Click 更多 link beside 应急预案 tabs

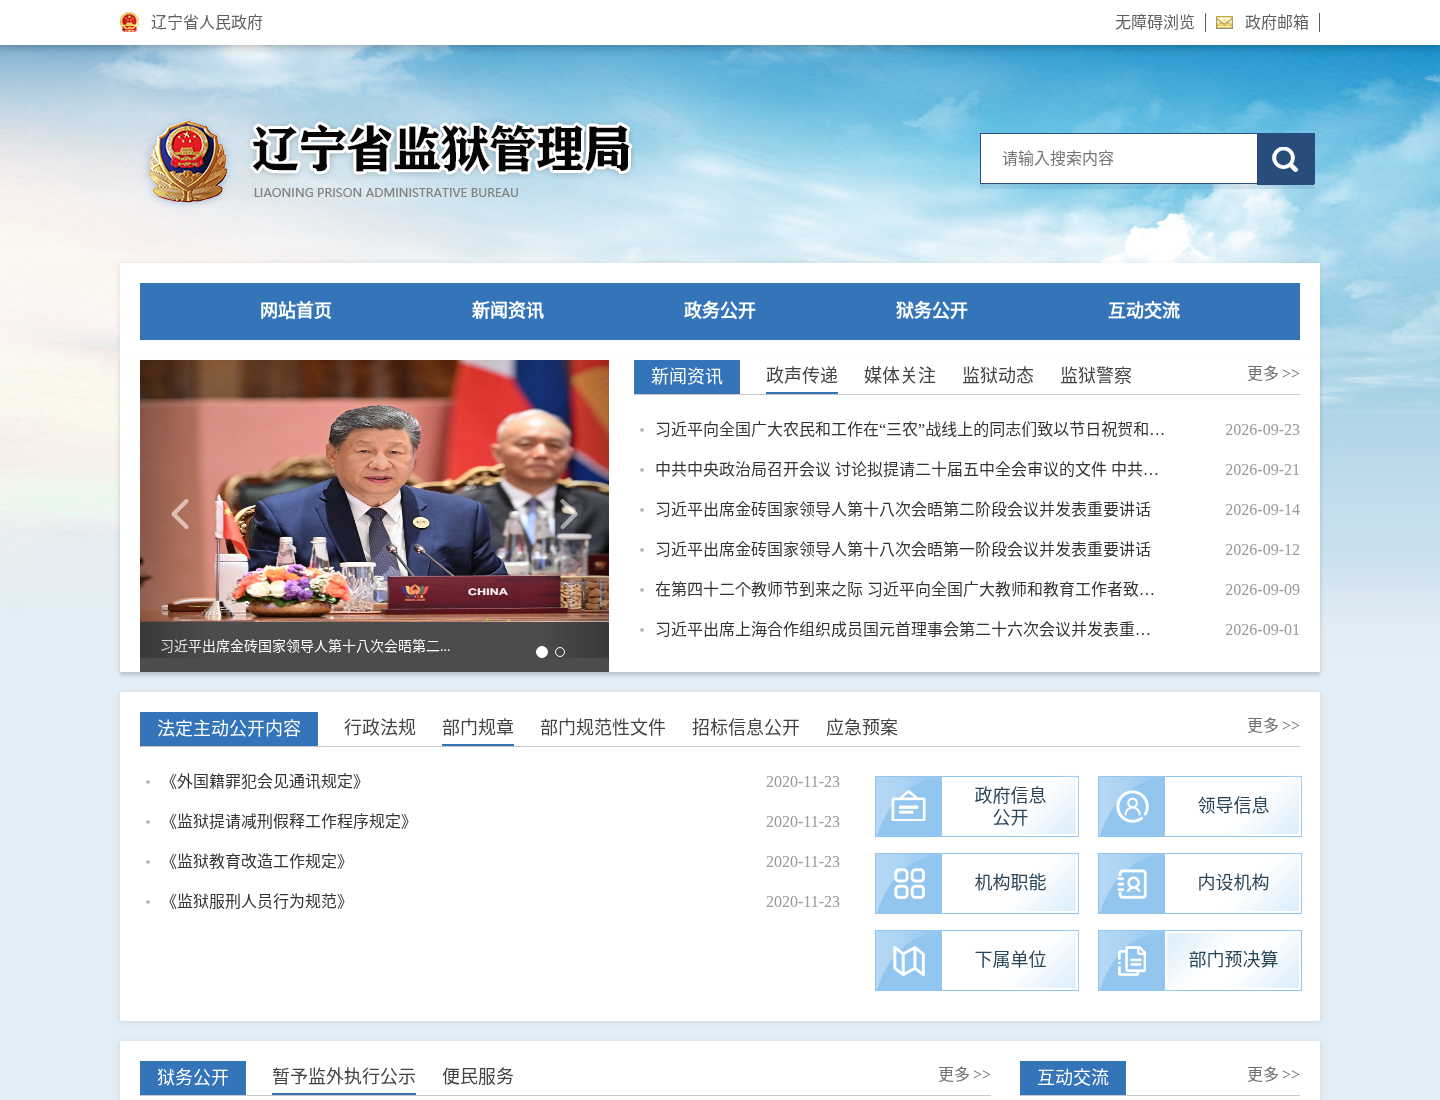[x=1273, y=725]
